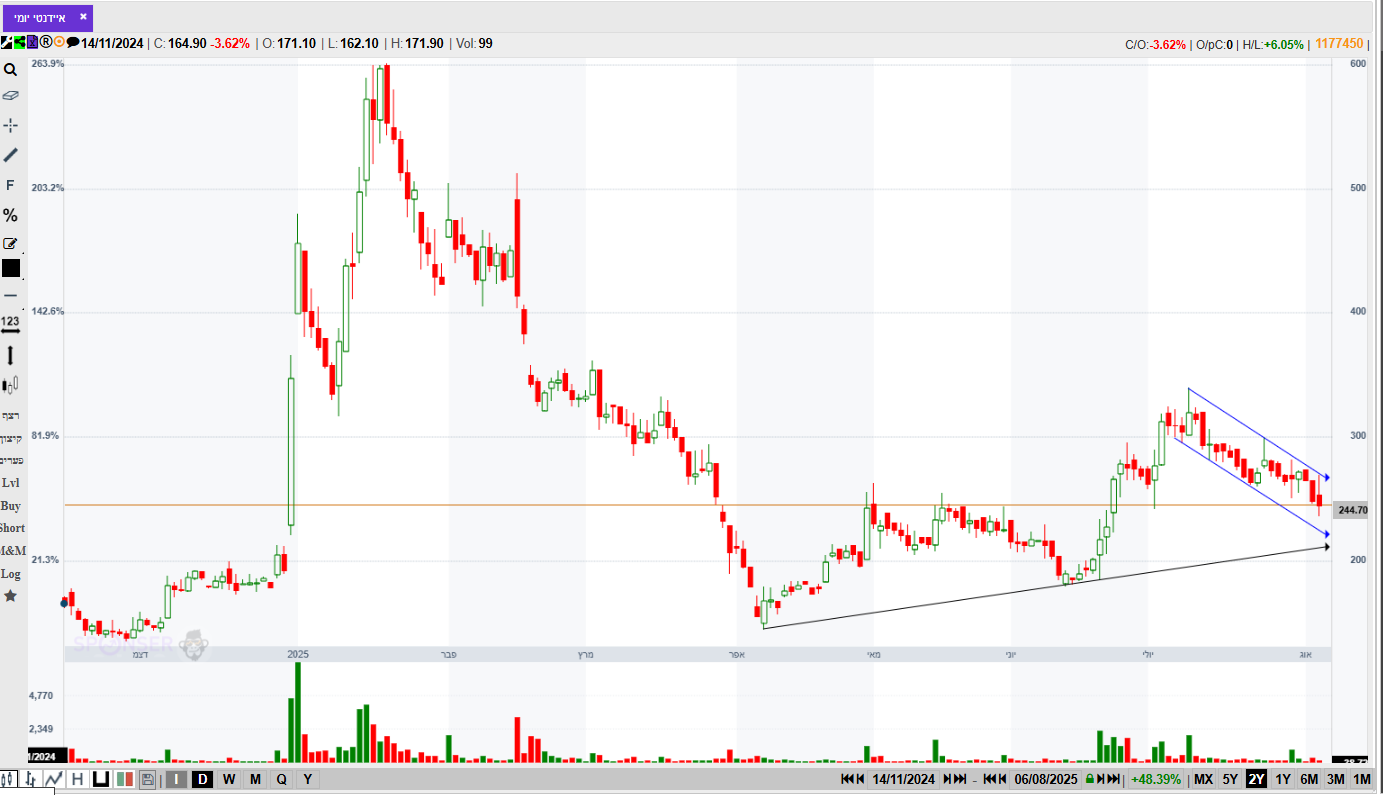Screen dimensions: 1383x795
Task: Click the purple Excel export icon
Action: tap(32, 43)
